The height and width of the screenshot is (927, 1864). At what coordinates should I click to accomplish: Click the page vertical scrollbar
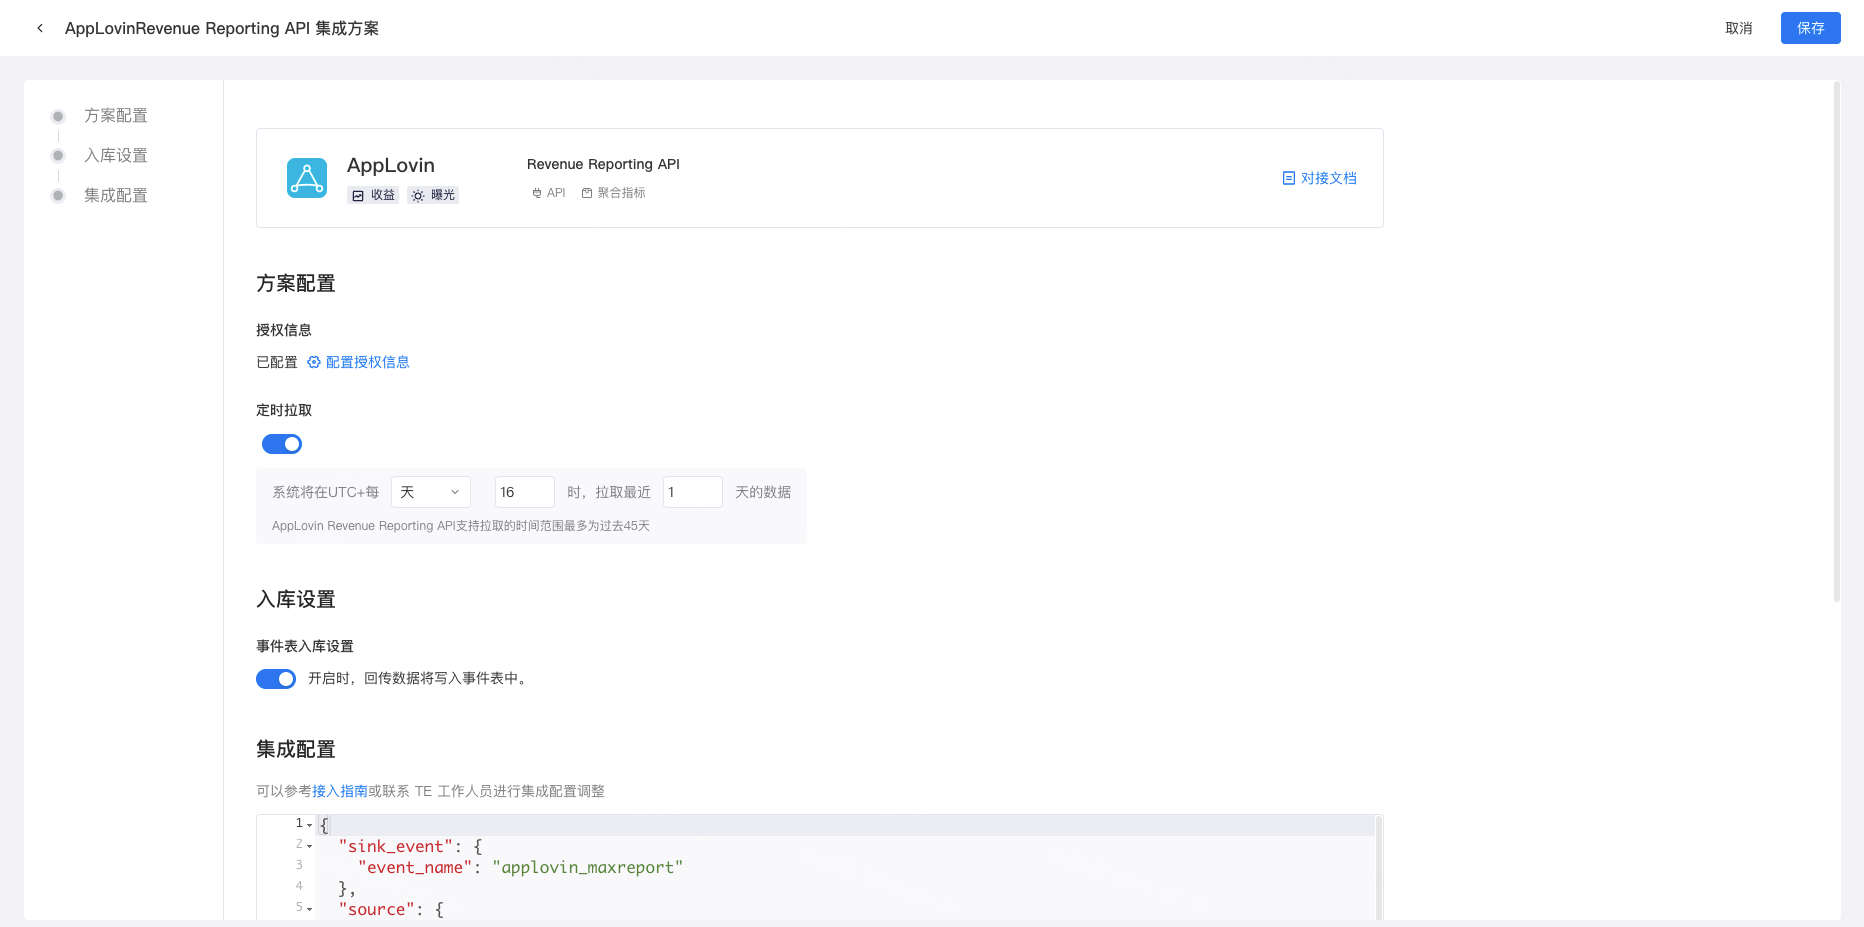(x=1837, y=342)
